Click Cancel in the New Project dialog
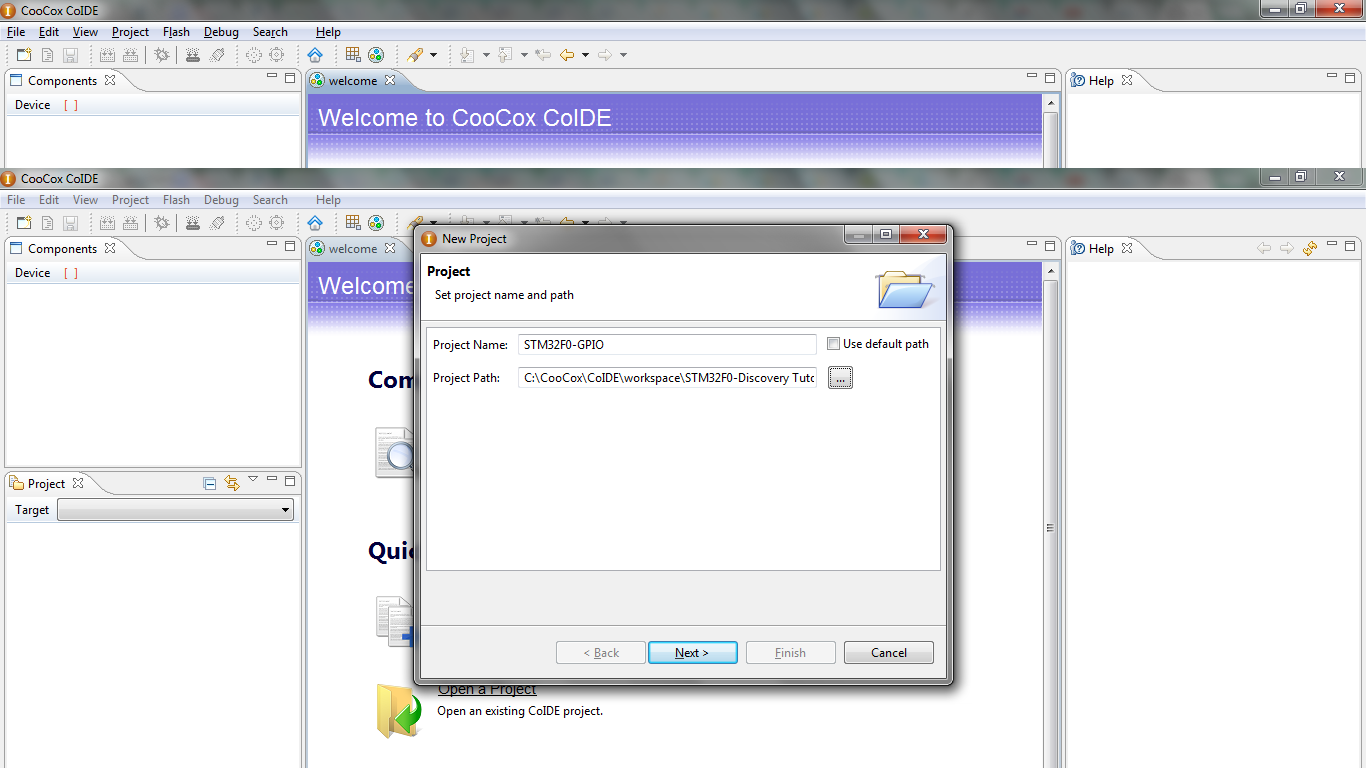Viewport: 1366px width, 768px height. point(888,653)
